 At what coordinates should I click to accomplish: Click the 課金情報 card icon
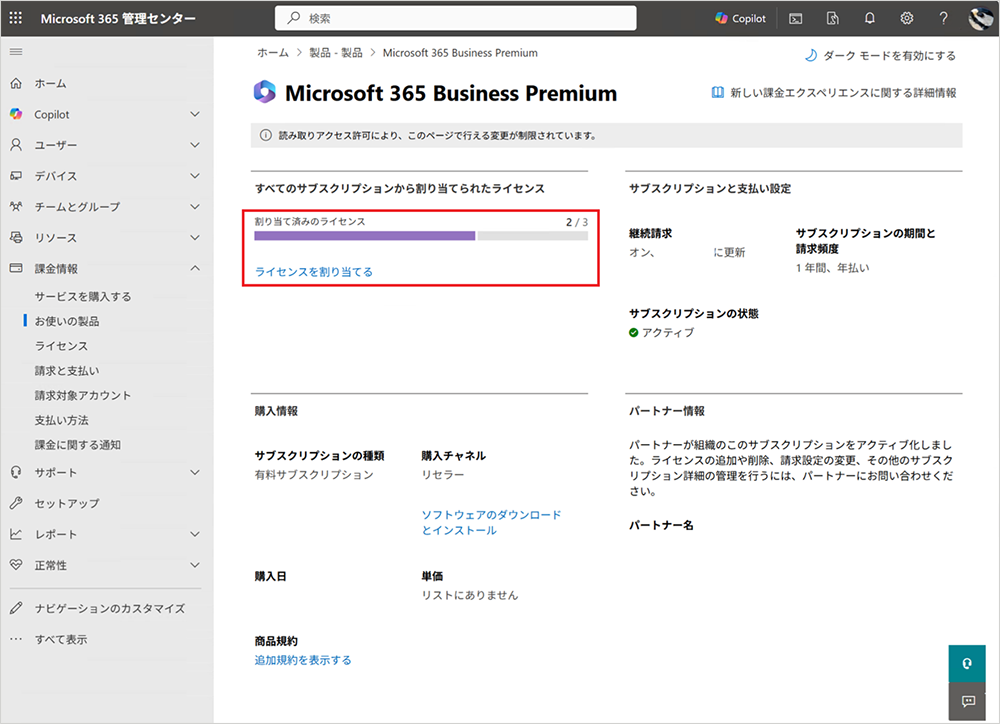(x=16, y=269)
